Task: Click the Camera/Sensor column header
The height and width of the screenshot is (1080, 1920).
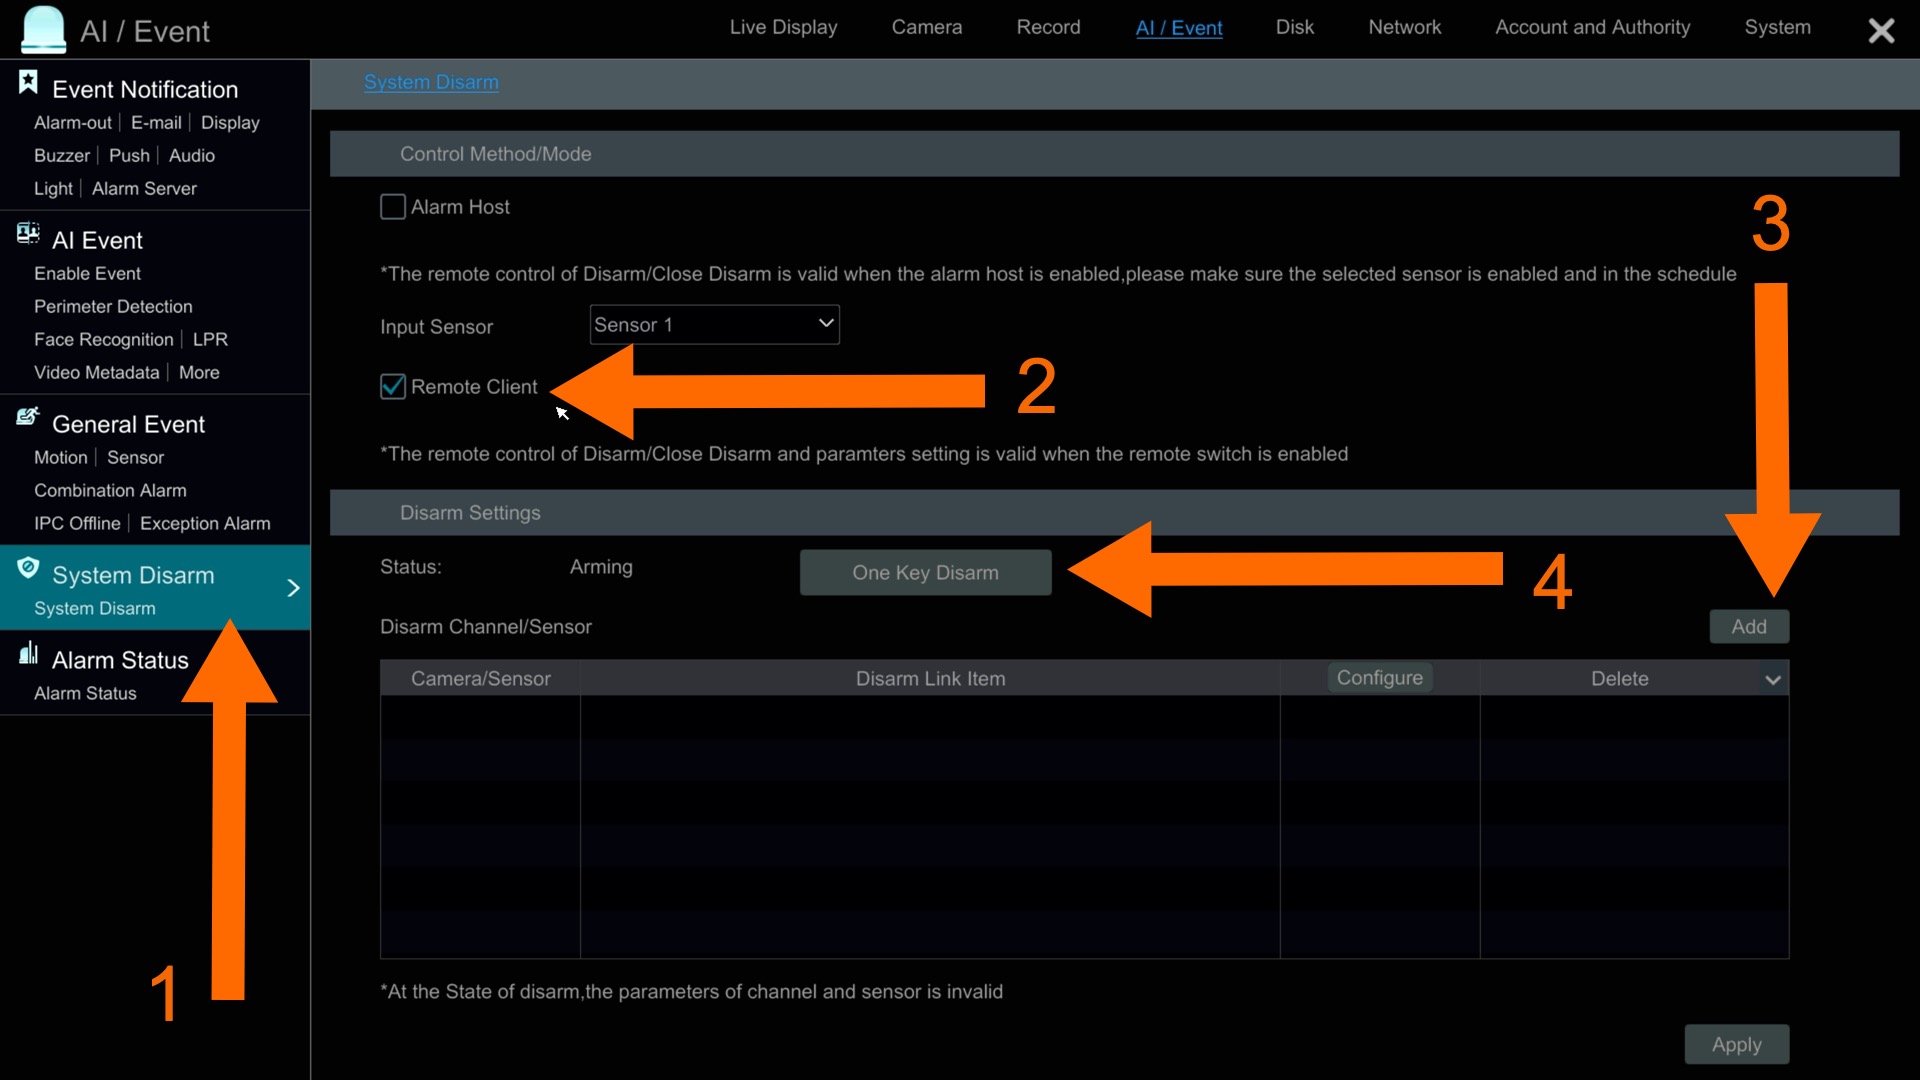Action: pos(481,679)
